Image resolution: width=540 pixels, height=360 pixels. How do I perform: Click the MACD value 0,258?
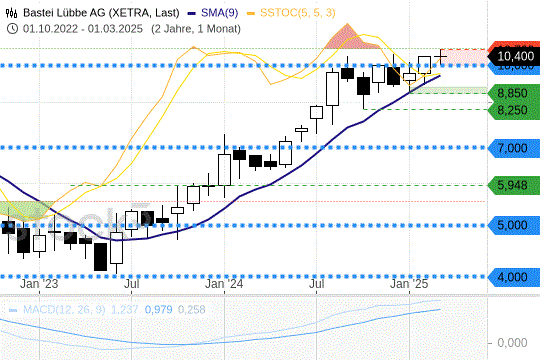(191, 309)
